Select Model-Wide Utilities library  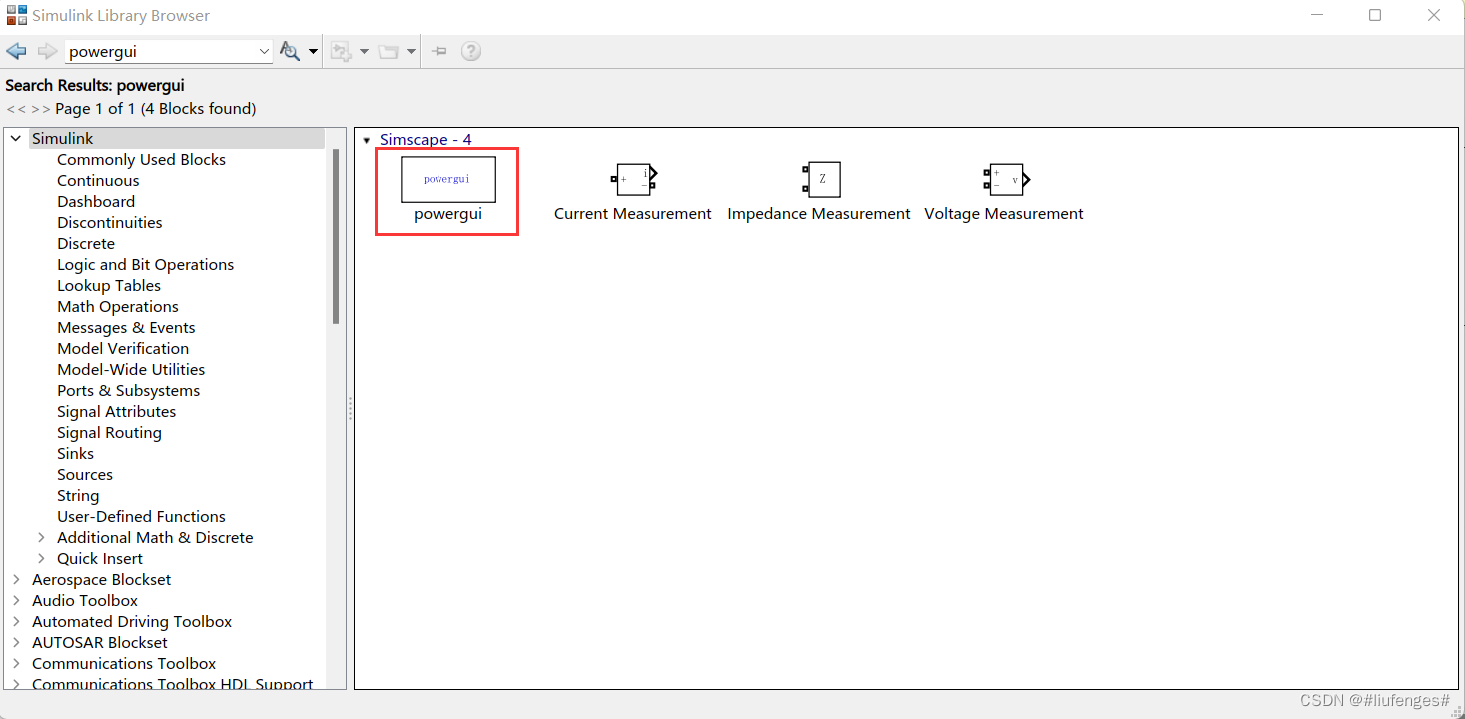click(x=131, y=370)
